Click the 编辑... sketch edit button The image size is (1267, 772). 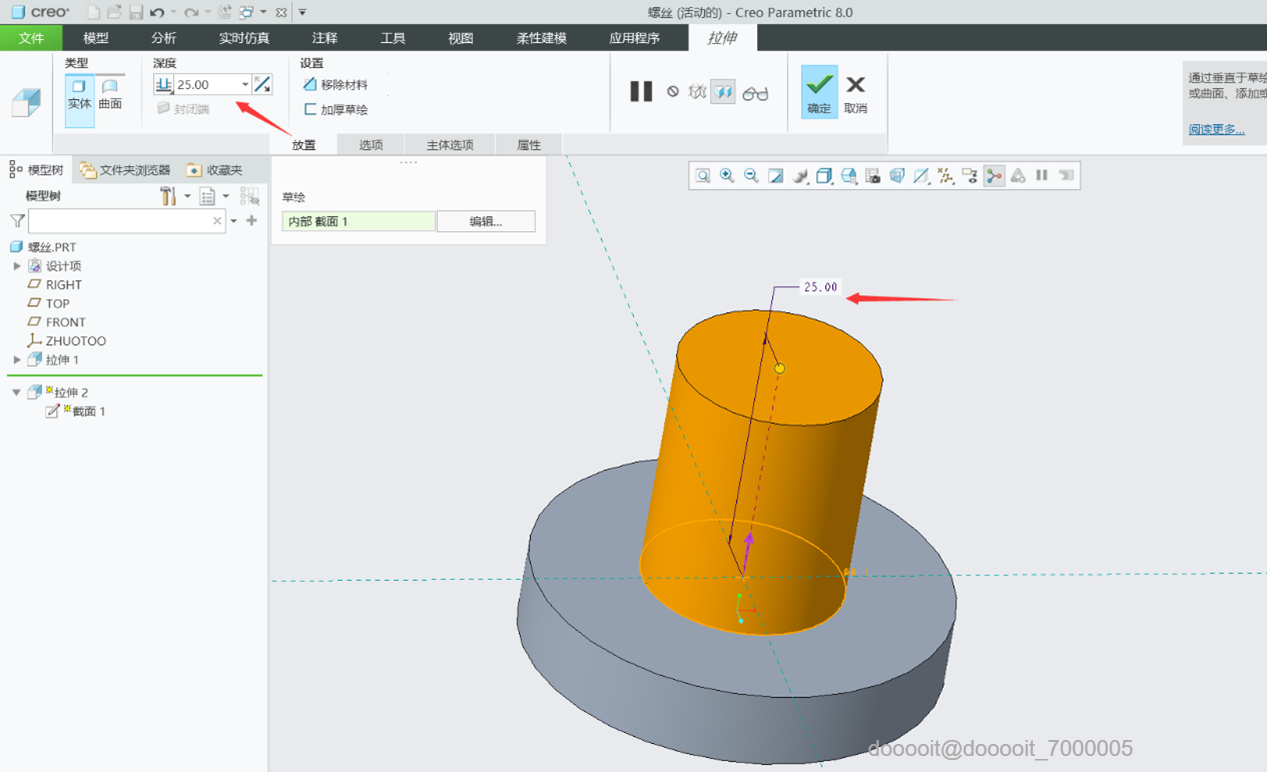point(486,222)
